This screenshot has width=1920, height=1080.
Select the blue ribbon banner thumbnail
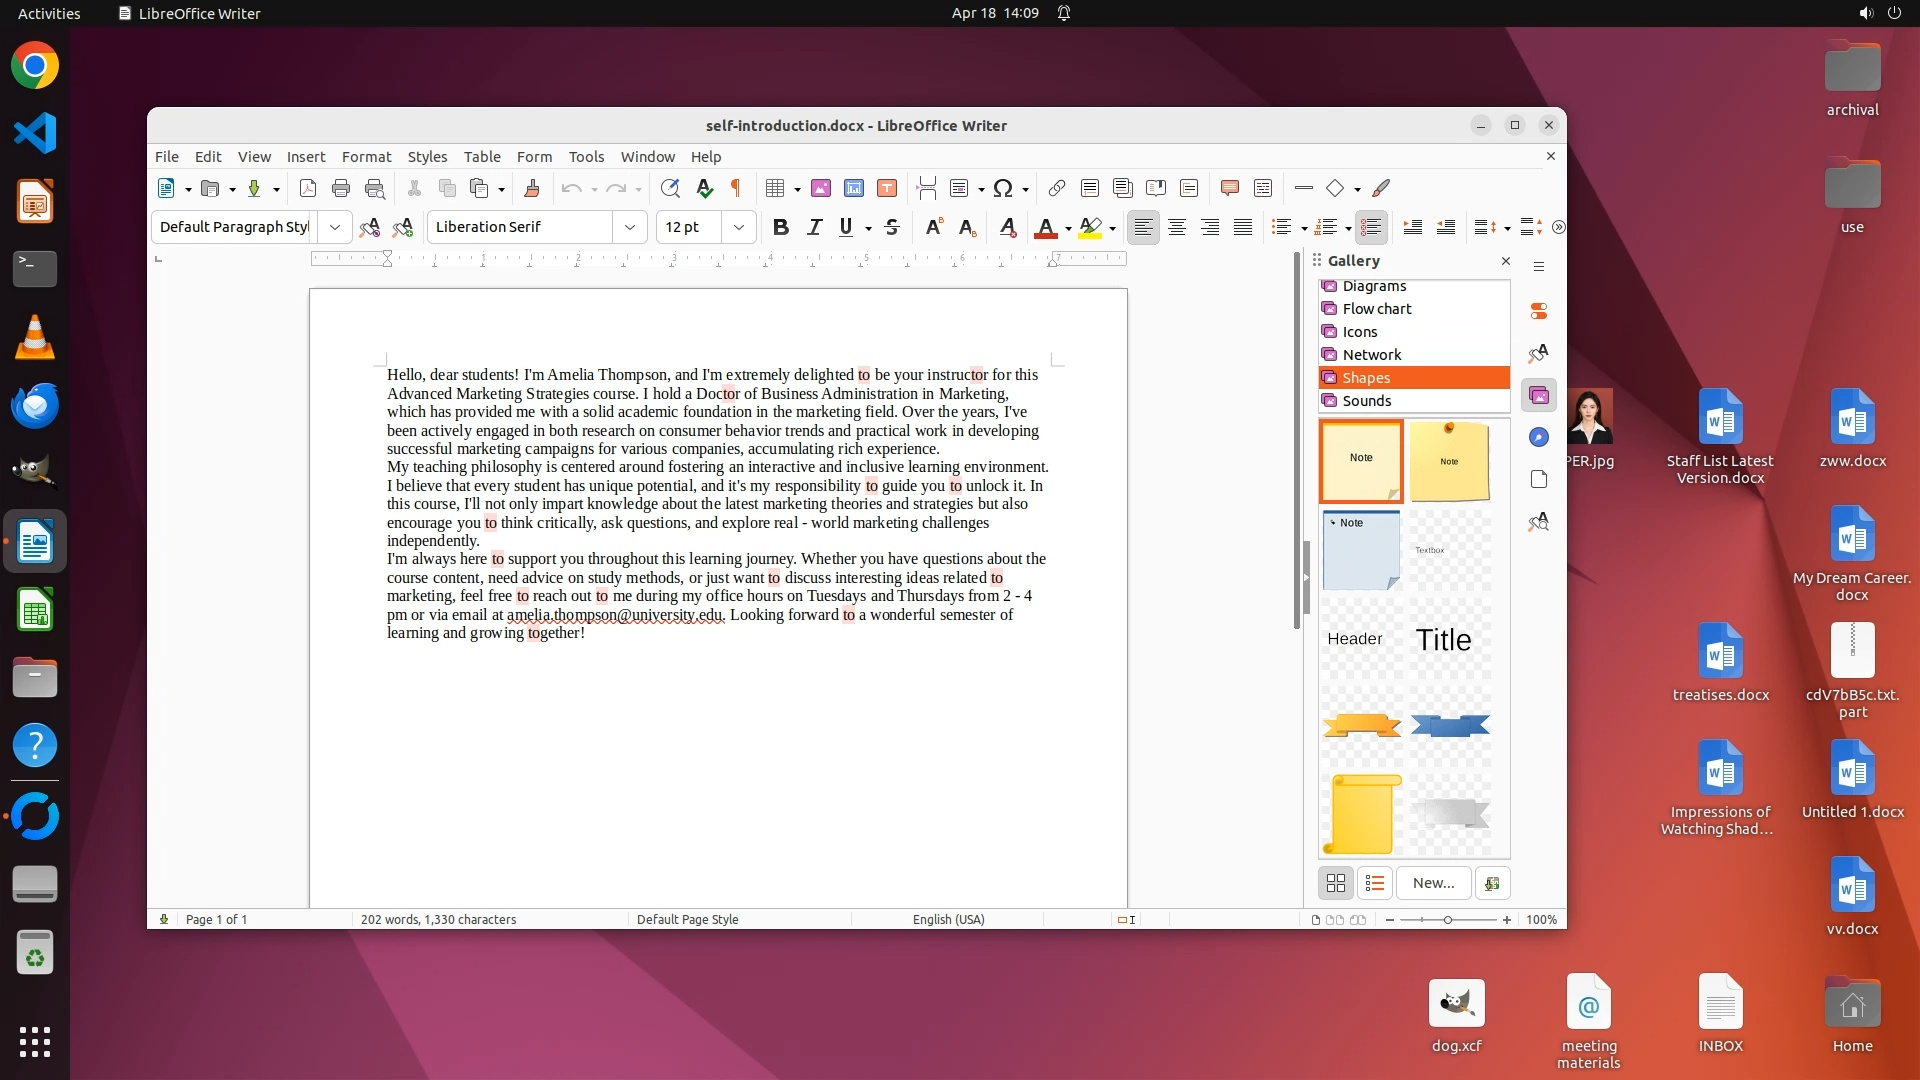click(1450, 726)
